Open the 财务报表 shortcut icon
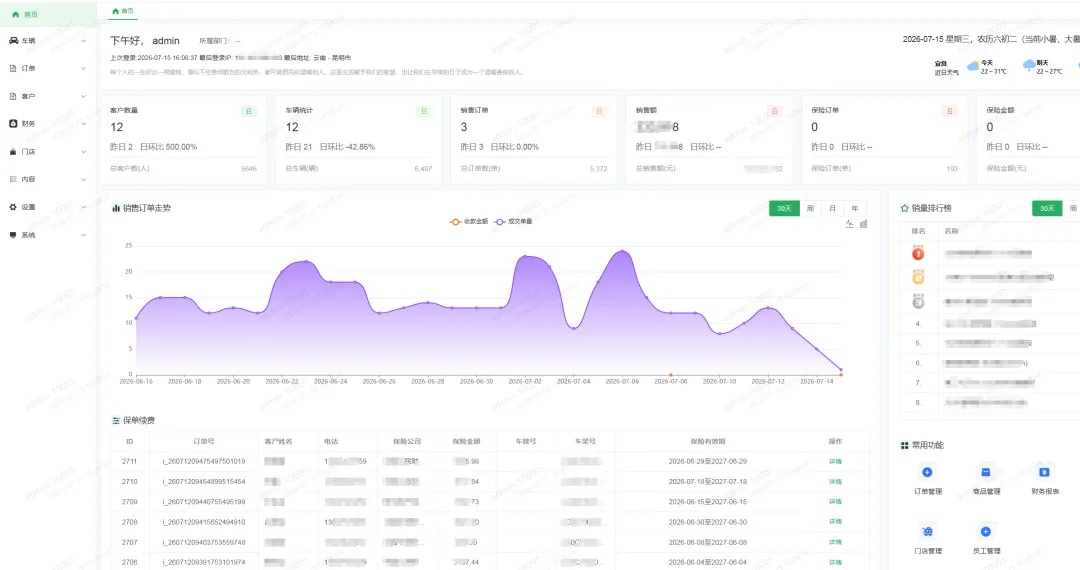This screenshot has width=1080, height=570. coord(1044,472)
